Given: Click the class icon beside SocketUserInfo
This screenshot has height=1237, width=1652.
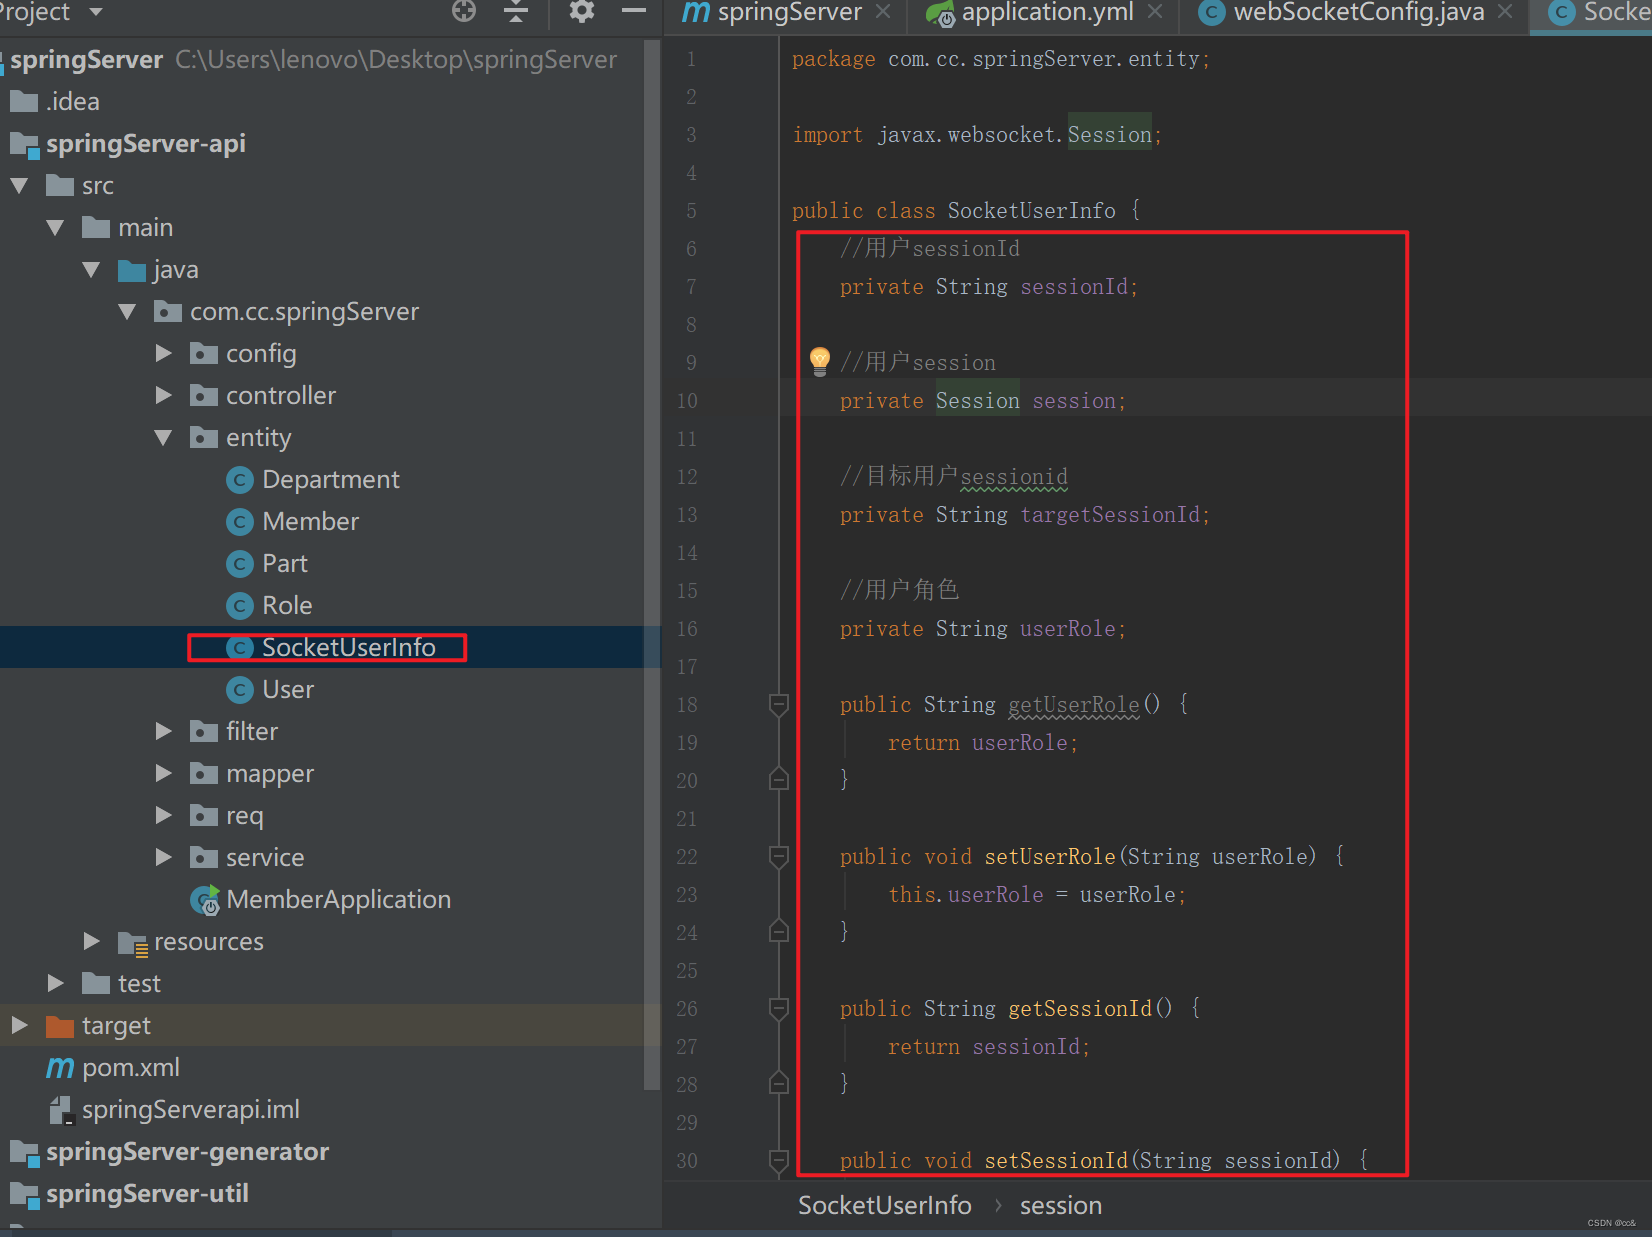Looking at the screenshot, I should [238, 647].
